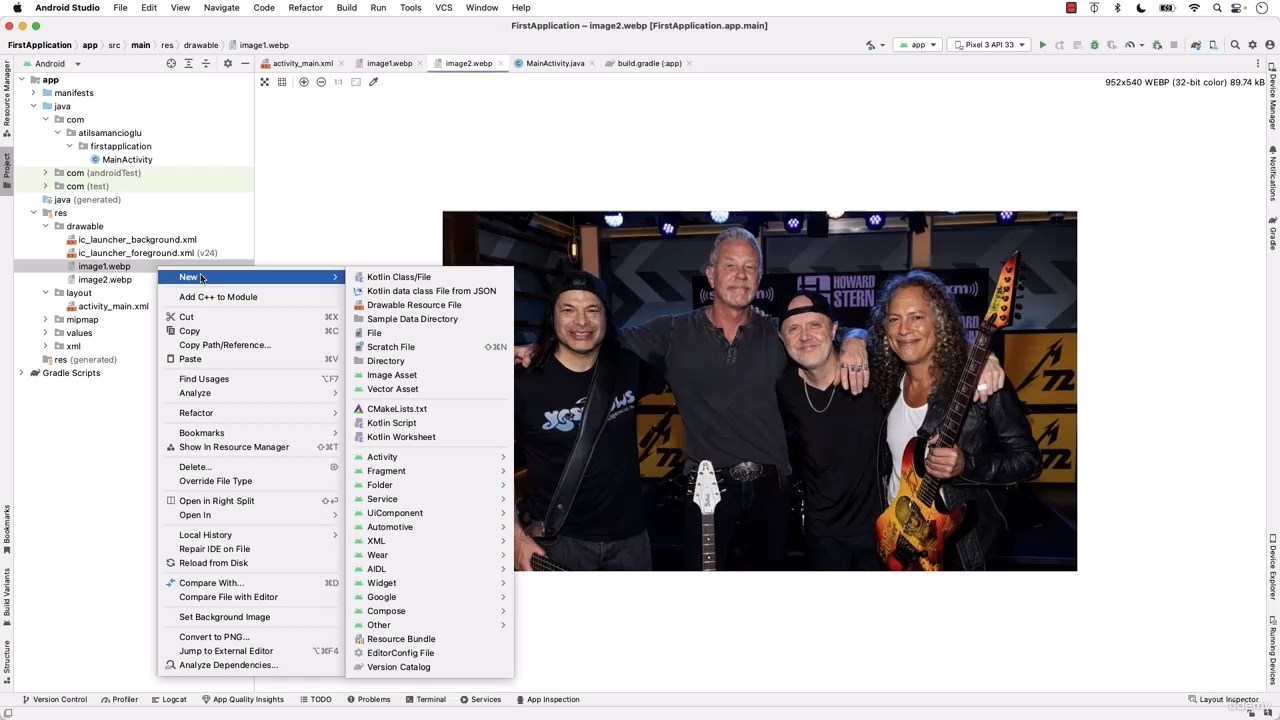
Task: Activate the color picker eyedropper tool
Action: [x=374, y=82]
